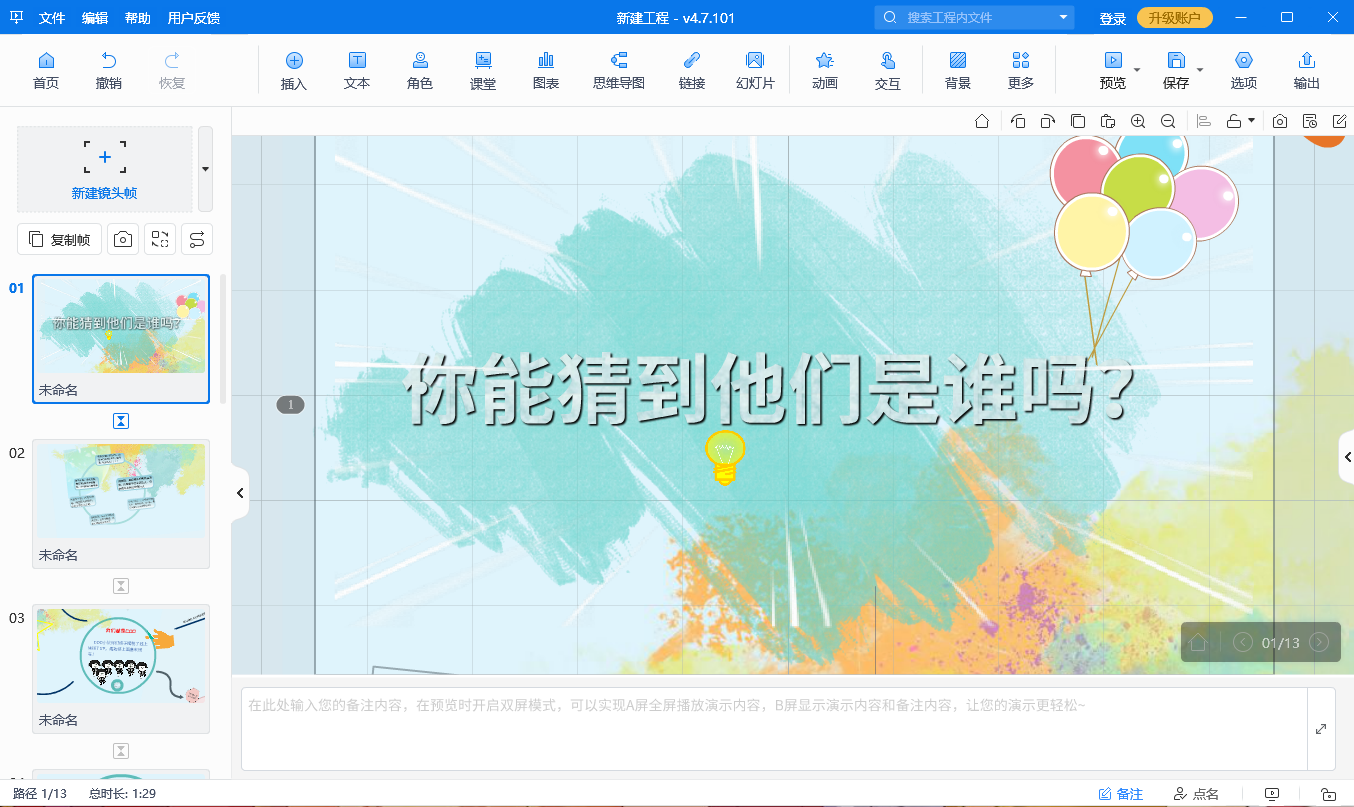The height and width of the screenshot is (807, 1354).
Task: Click the transition hourglass below frame 01
Action: click(x=121, y=421)
